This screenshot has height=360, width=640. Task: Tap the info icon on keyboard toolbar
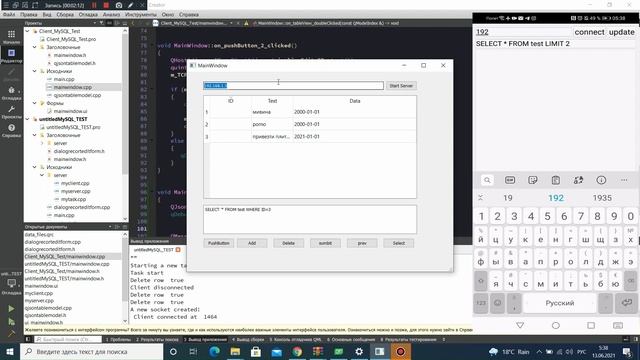(601, 180)
